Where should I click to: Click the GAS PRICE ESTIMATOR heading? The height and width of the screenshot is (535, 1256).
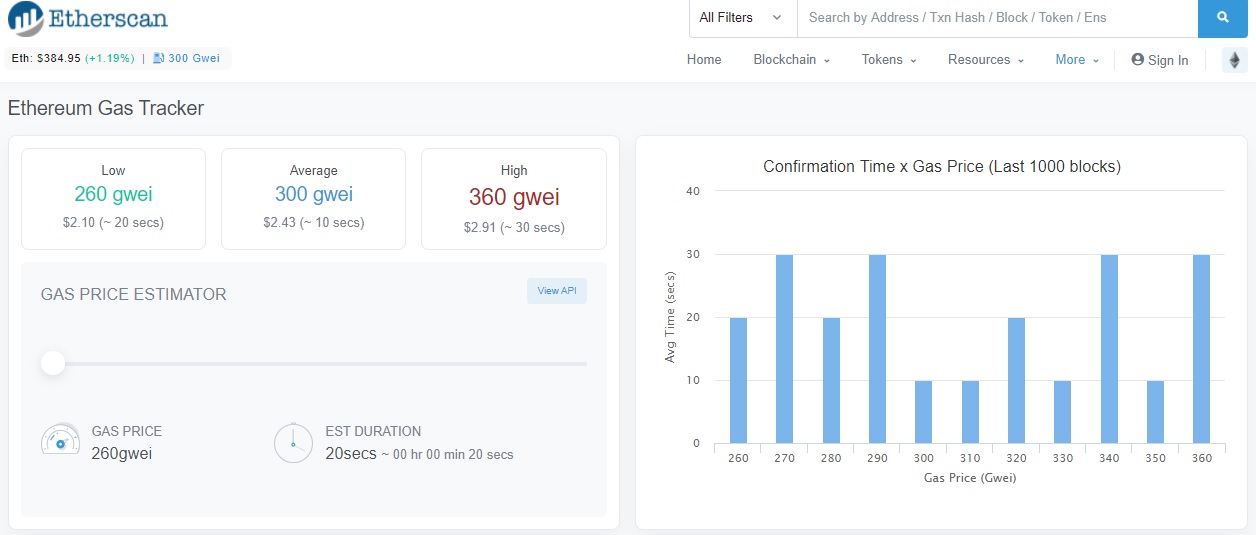point(134,294)
